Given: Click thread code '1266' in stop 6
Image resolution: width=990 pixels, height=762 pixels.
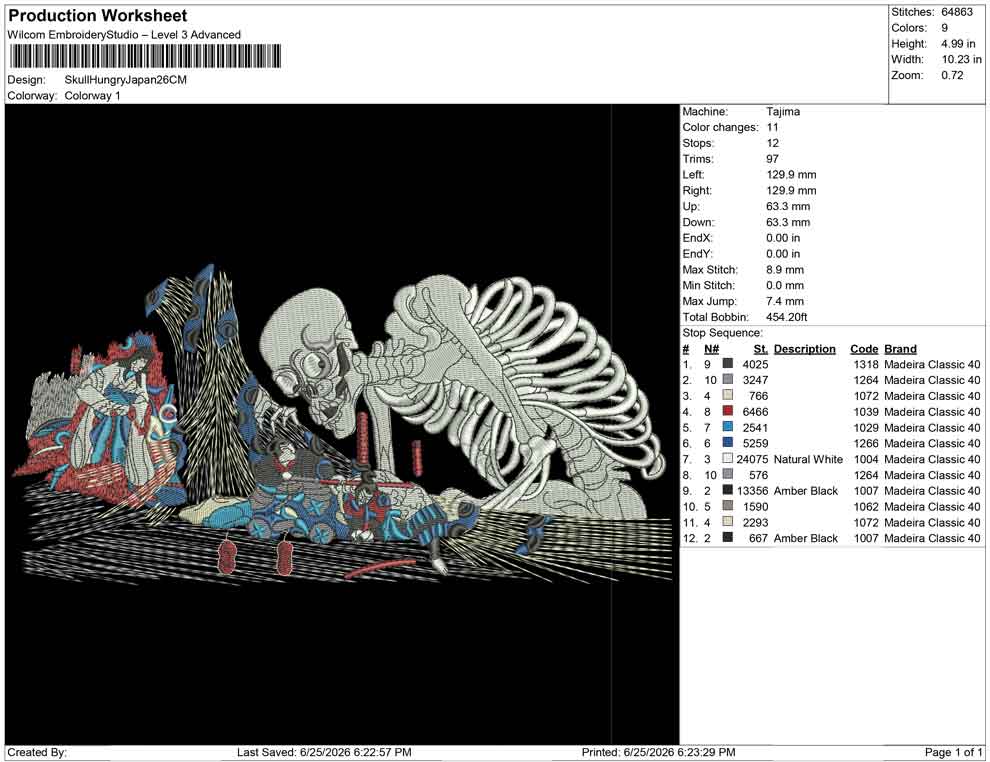Looking at the screenshot, I should (866, 443).
